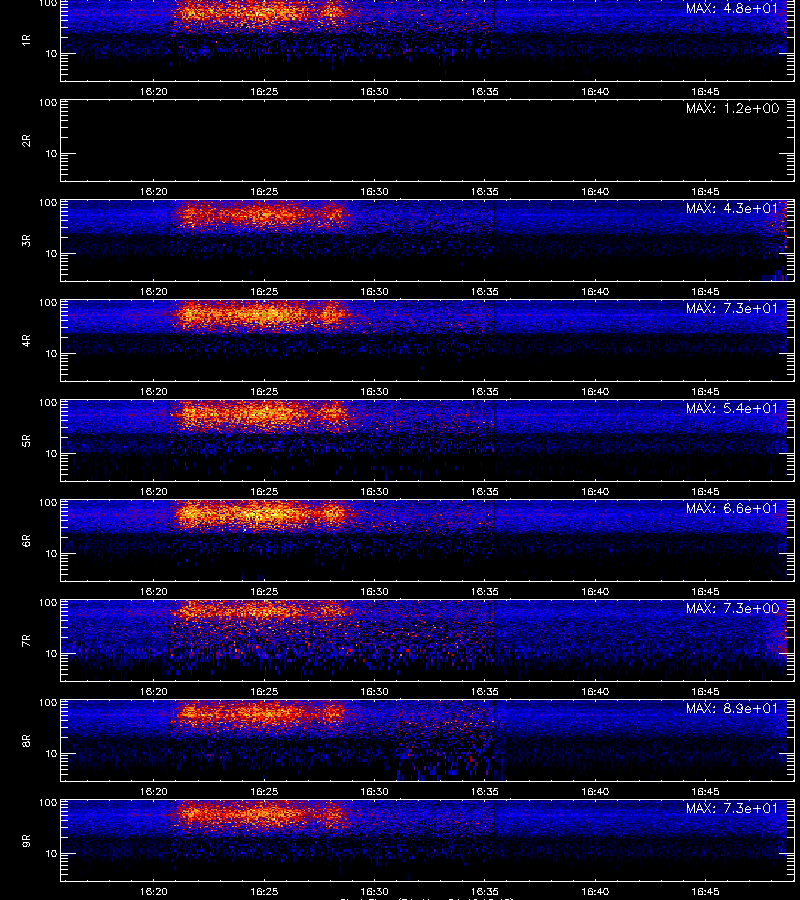Click the MAX: 4.8e+01 label in panel 1R
800x900 pixels.
(732, 9)
